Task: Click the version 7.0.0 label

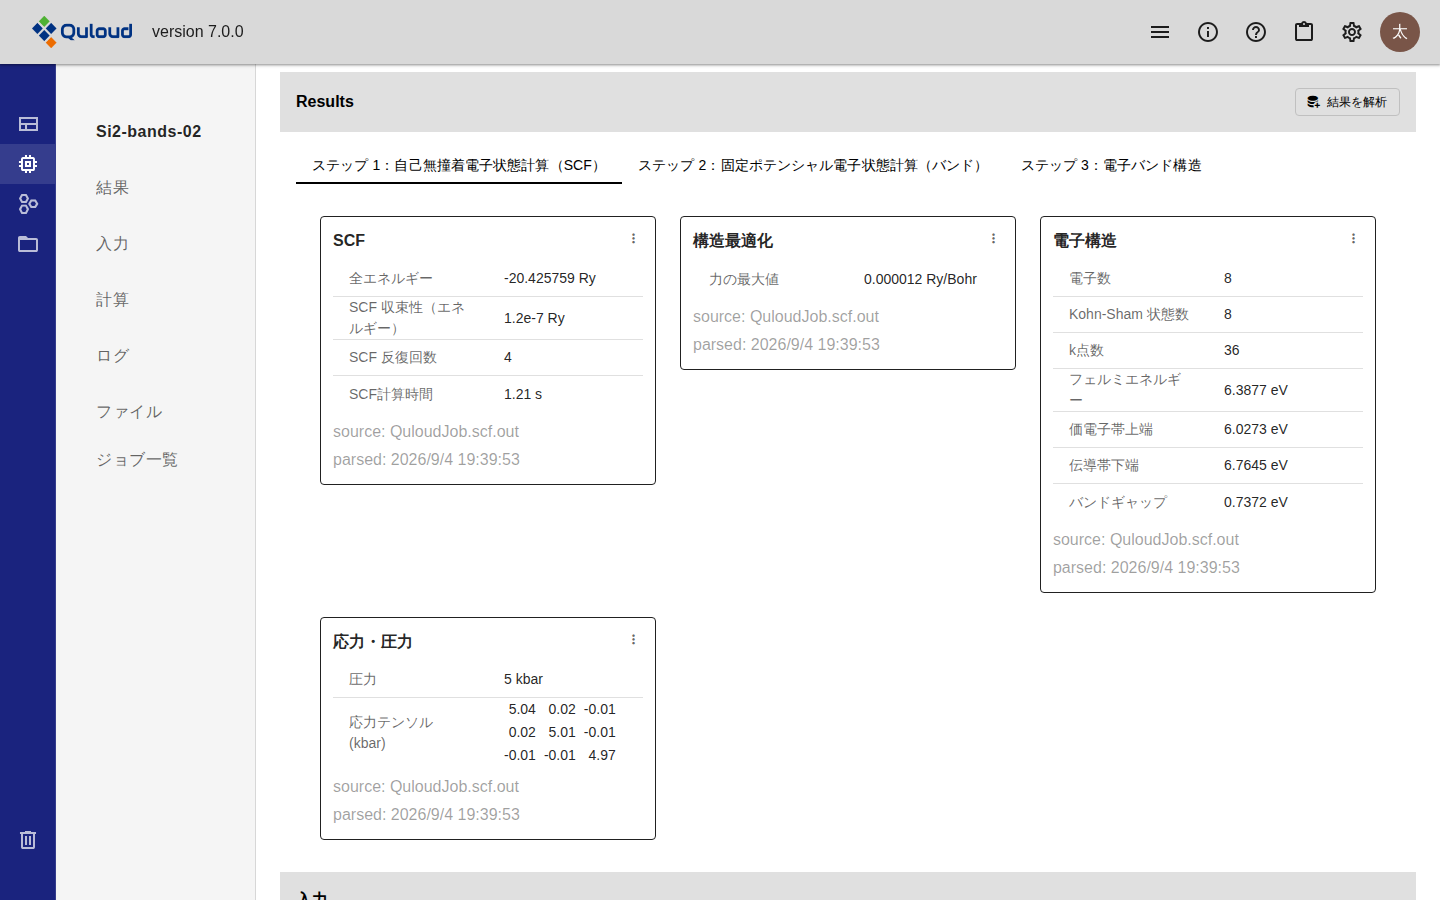Action: coord(198,31)
